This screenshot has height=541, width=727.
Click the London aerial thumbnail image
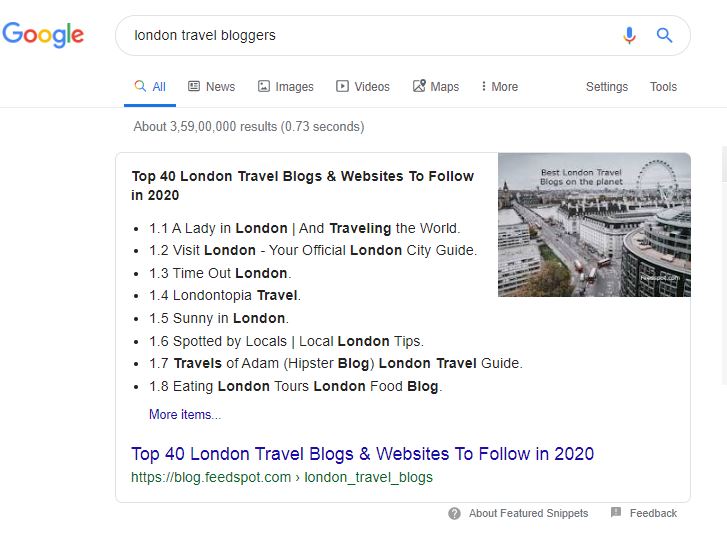point(594,225)
